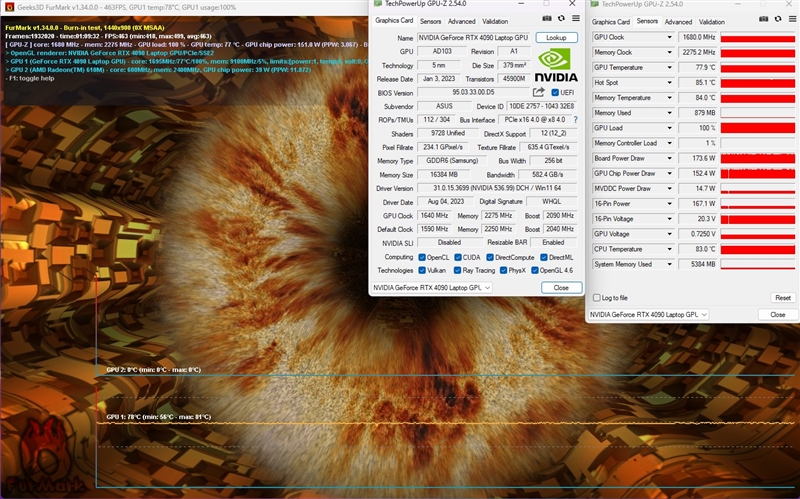Toggle the DirectML checkbox
The width and height of the screenshot is (800, 499).
(544, 257)
